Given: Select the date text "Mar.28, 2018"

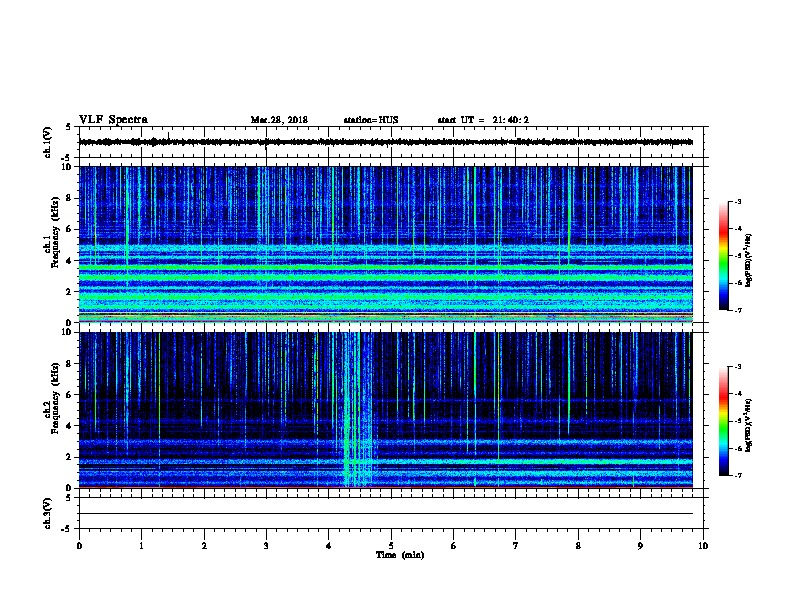Looking at the screenshot, I should [x=279, y=120].
